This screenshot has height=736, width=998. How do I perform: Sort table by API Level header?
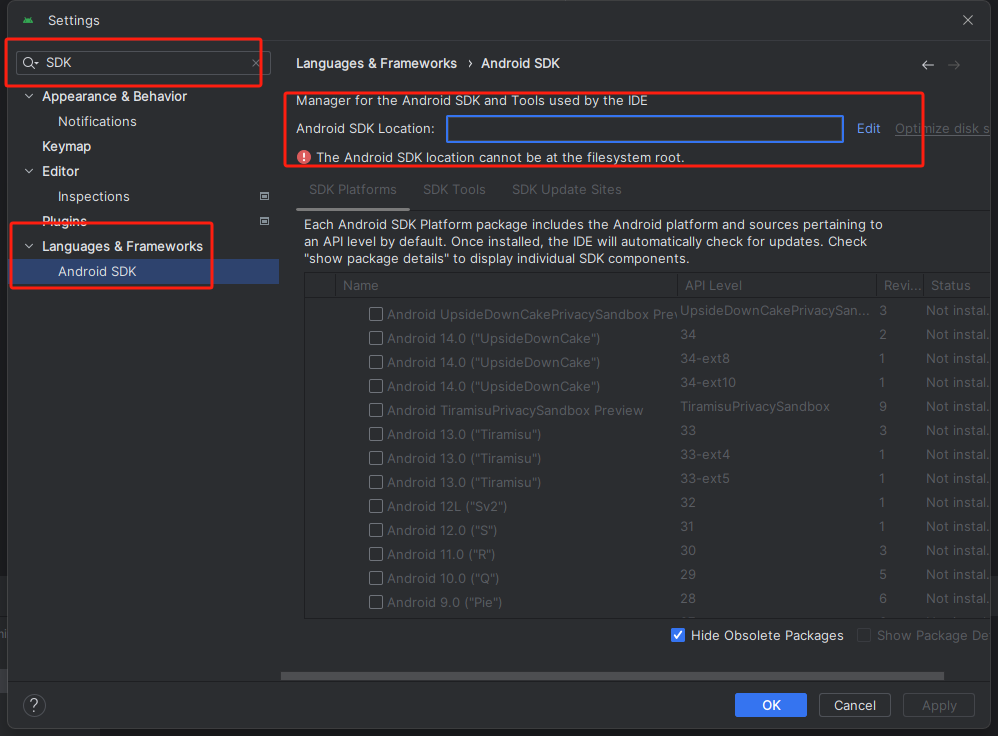tap(777, 285)
